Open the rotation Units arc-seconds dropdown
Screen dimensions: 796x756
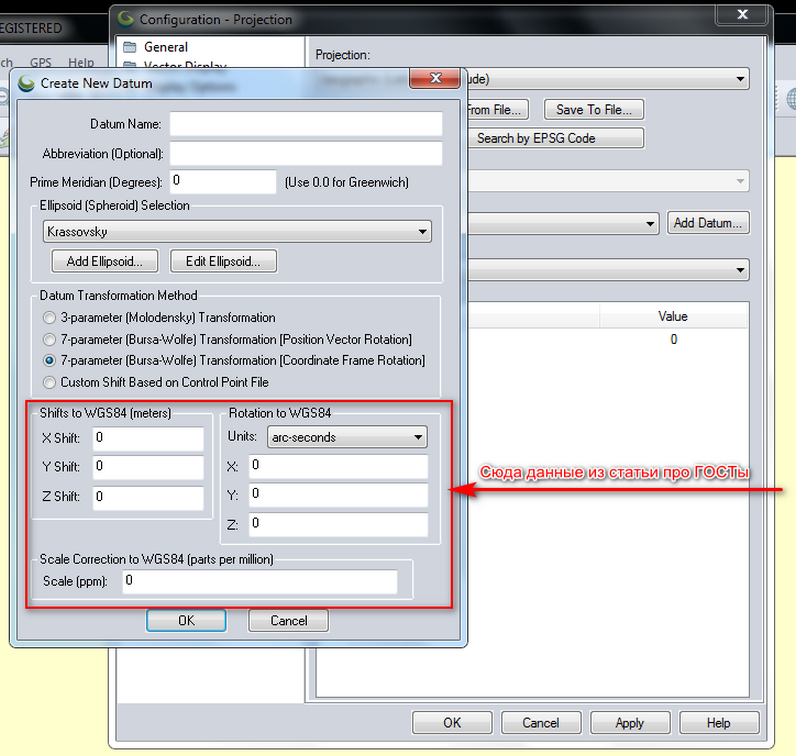347,437
